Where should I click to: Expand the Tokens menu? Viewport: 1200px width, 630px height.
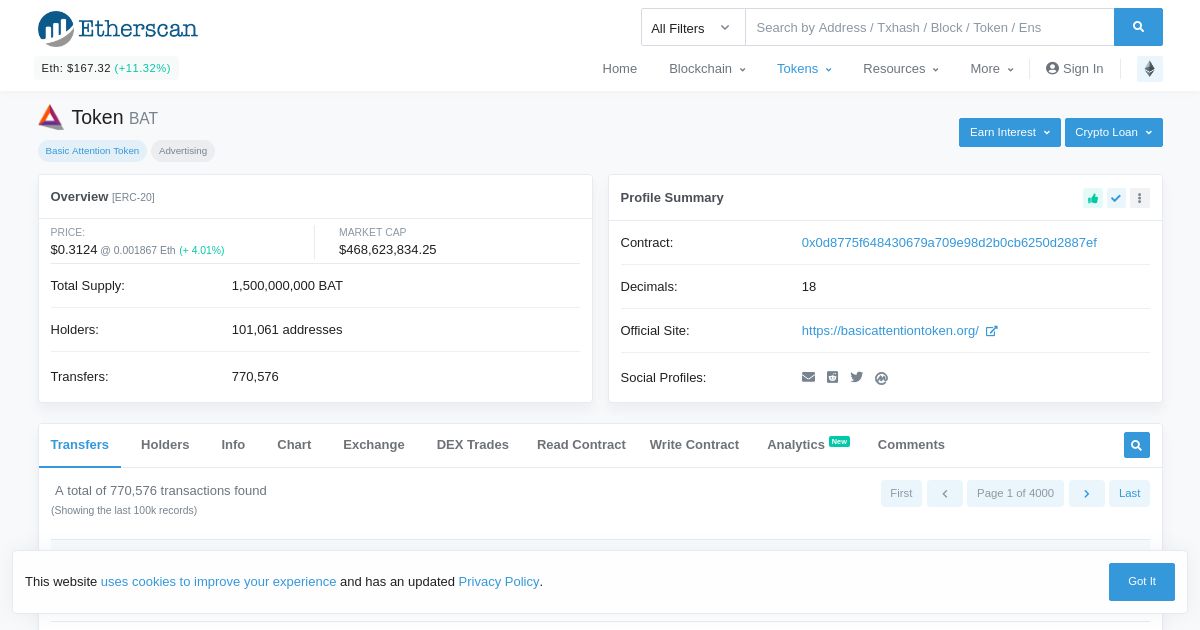804,69
